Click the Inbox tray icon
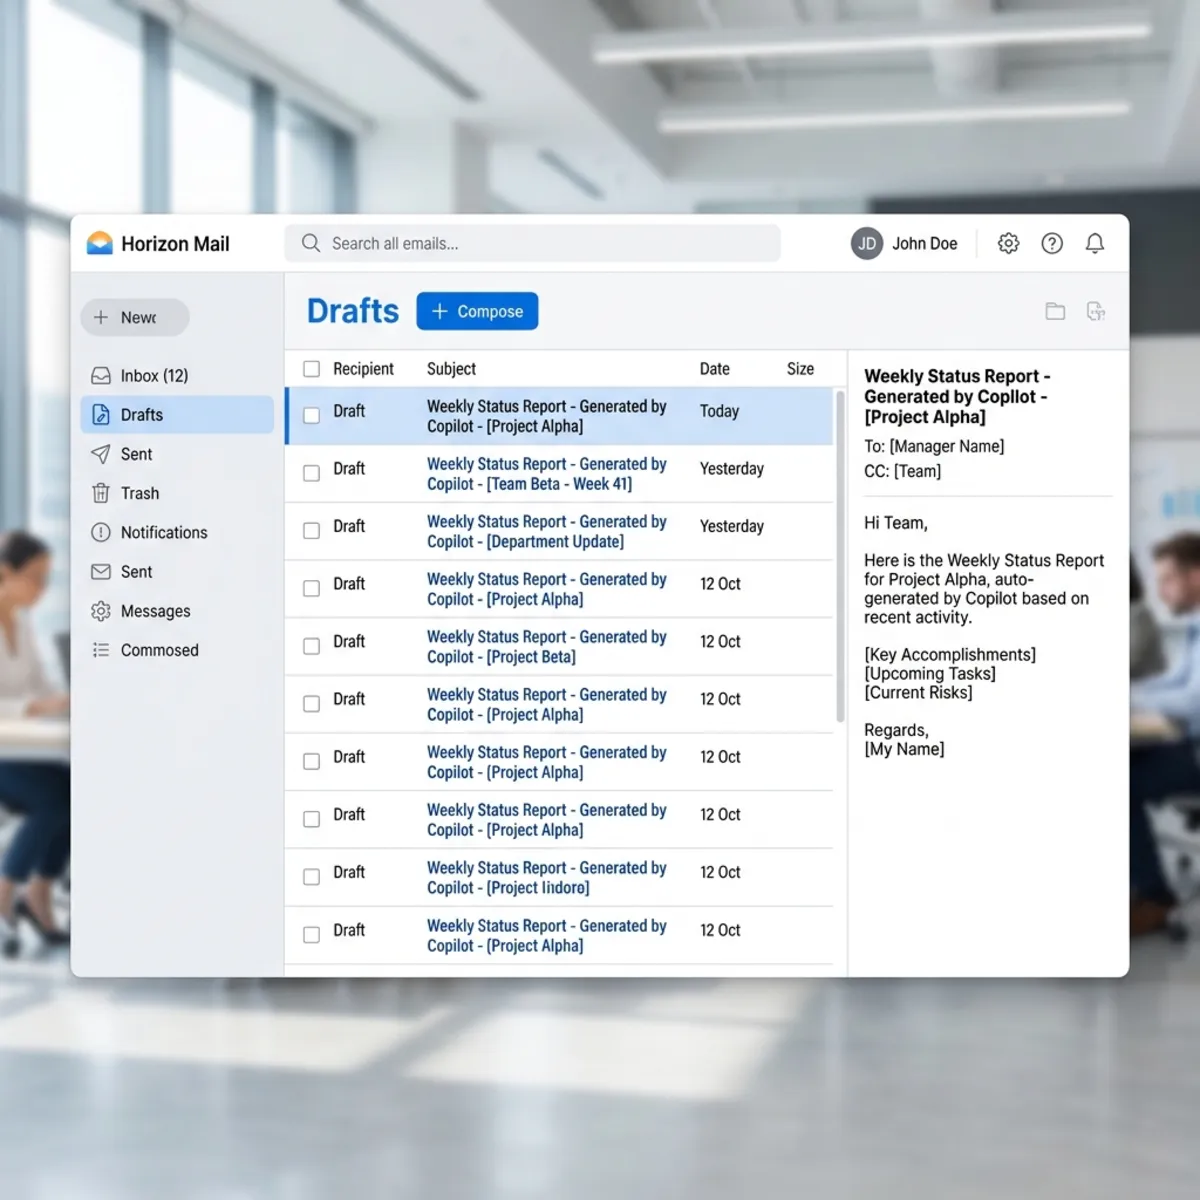 101,376
